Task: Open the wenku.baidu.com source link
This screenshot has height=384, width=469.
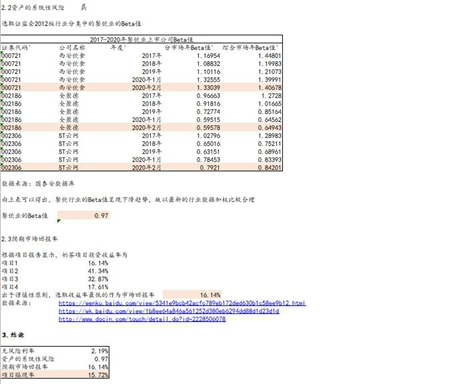Action: tap(182, 303)
